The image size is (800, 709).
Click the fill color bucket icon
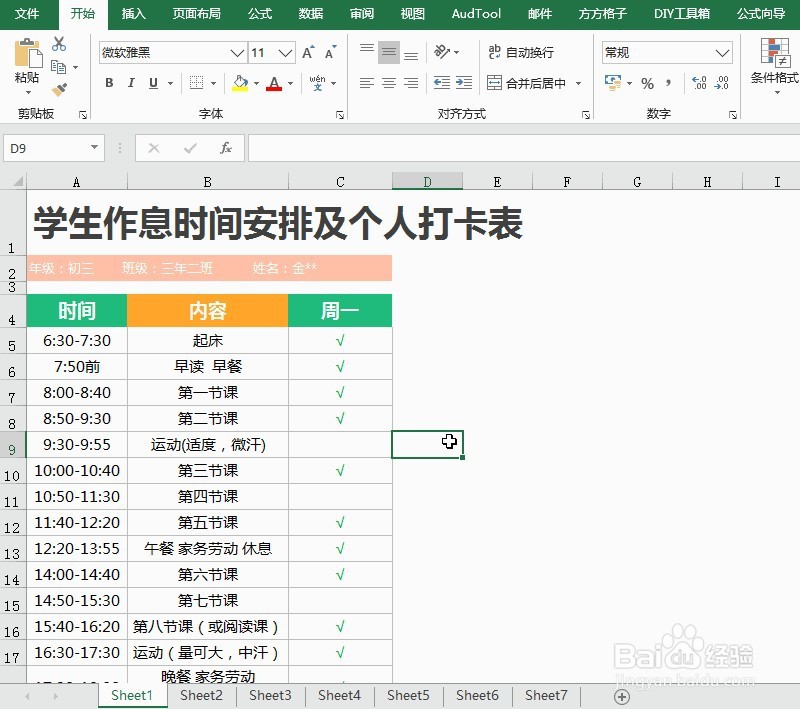click(241, 83)
